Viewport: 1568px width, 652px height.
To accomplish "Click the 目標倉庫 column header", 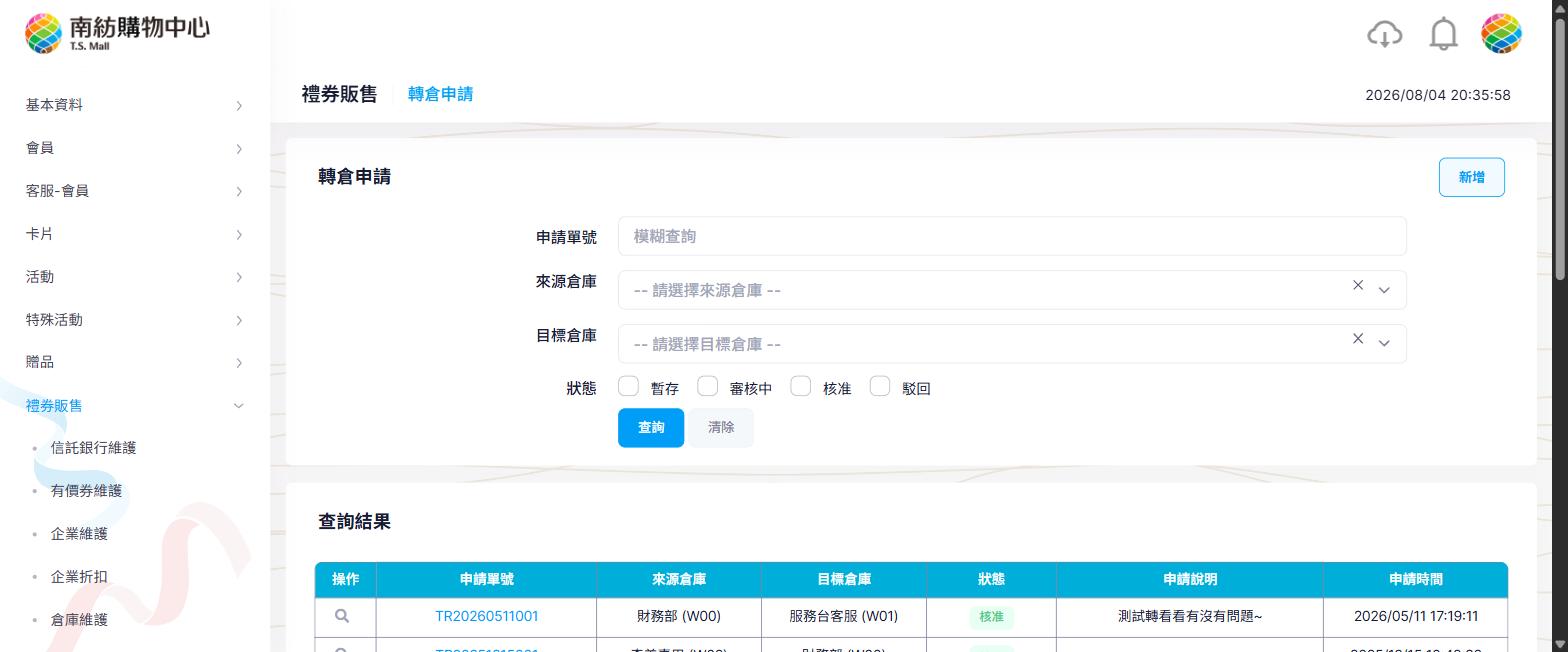I will [x=843, y=579].
